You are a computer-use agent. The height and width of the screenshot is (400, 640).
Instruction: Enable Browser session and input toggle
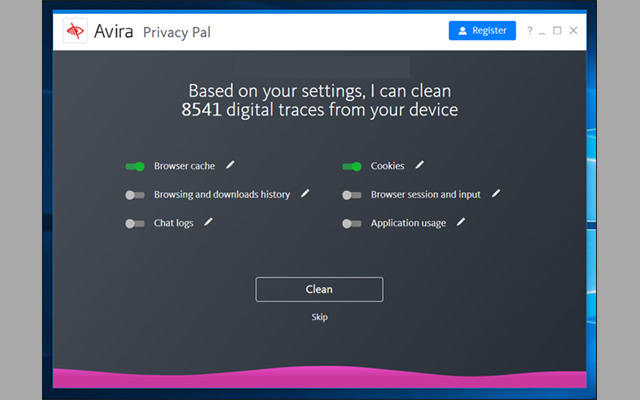(352, 195)
